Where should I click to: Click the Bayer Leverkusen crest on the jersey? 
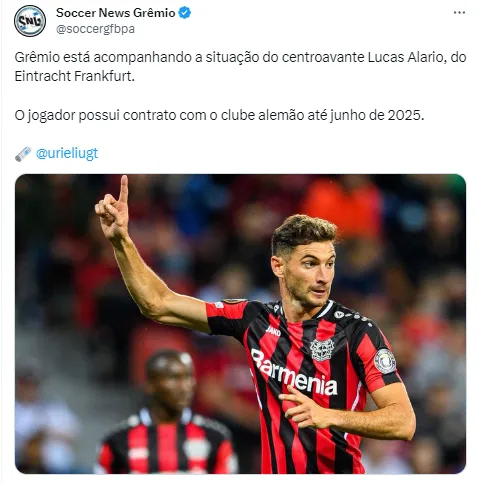coord(322,350)
